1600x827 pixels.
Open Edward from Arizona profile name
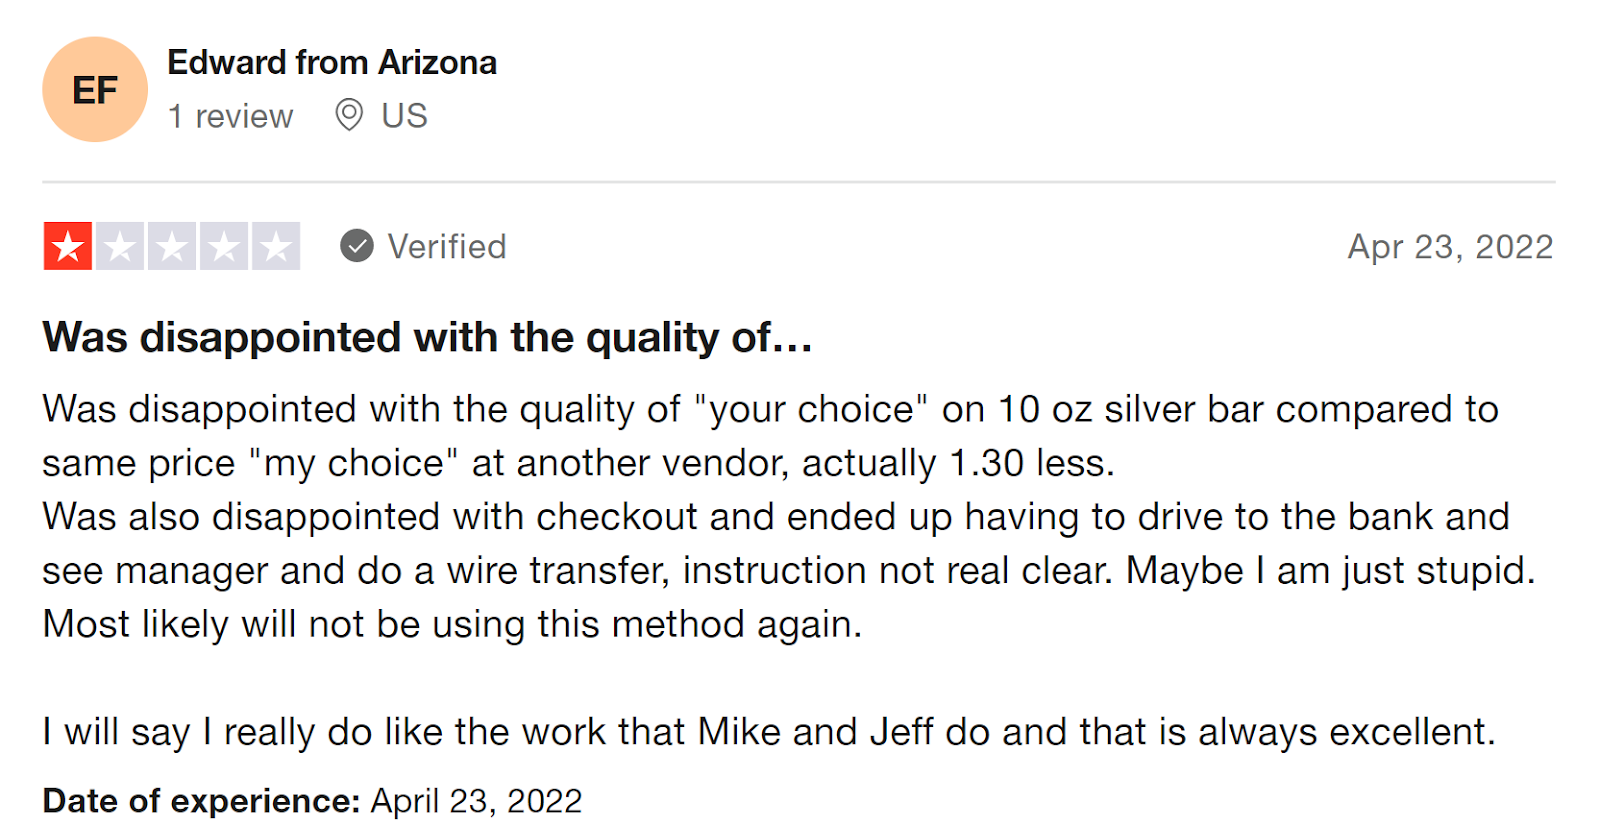coord(332,63)
